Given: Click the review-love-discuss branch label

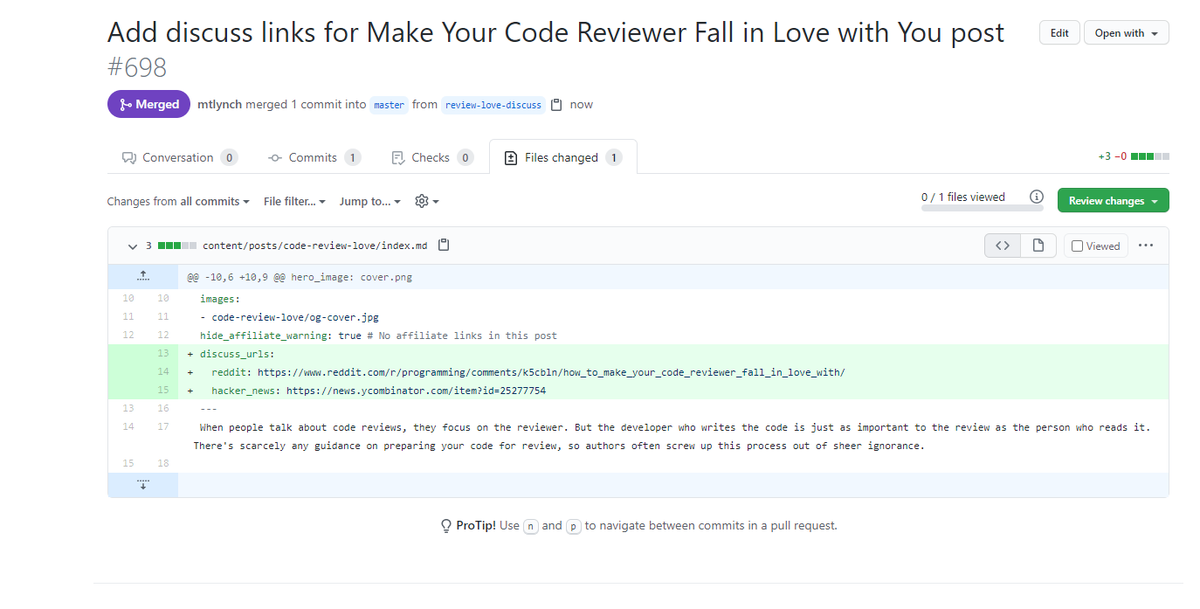Looking at the screenshot, I should coord(493,104).
